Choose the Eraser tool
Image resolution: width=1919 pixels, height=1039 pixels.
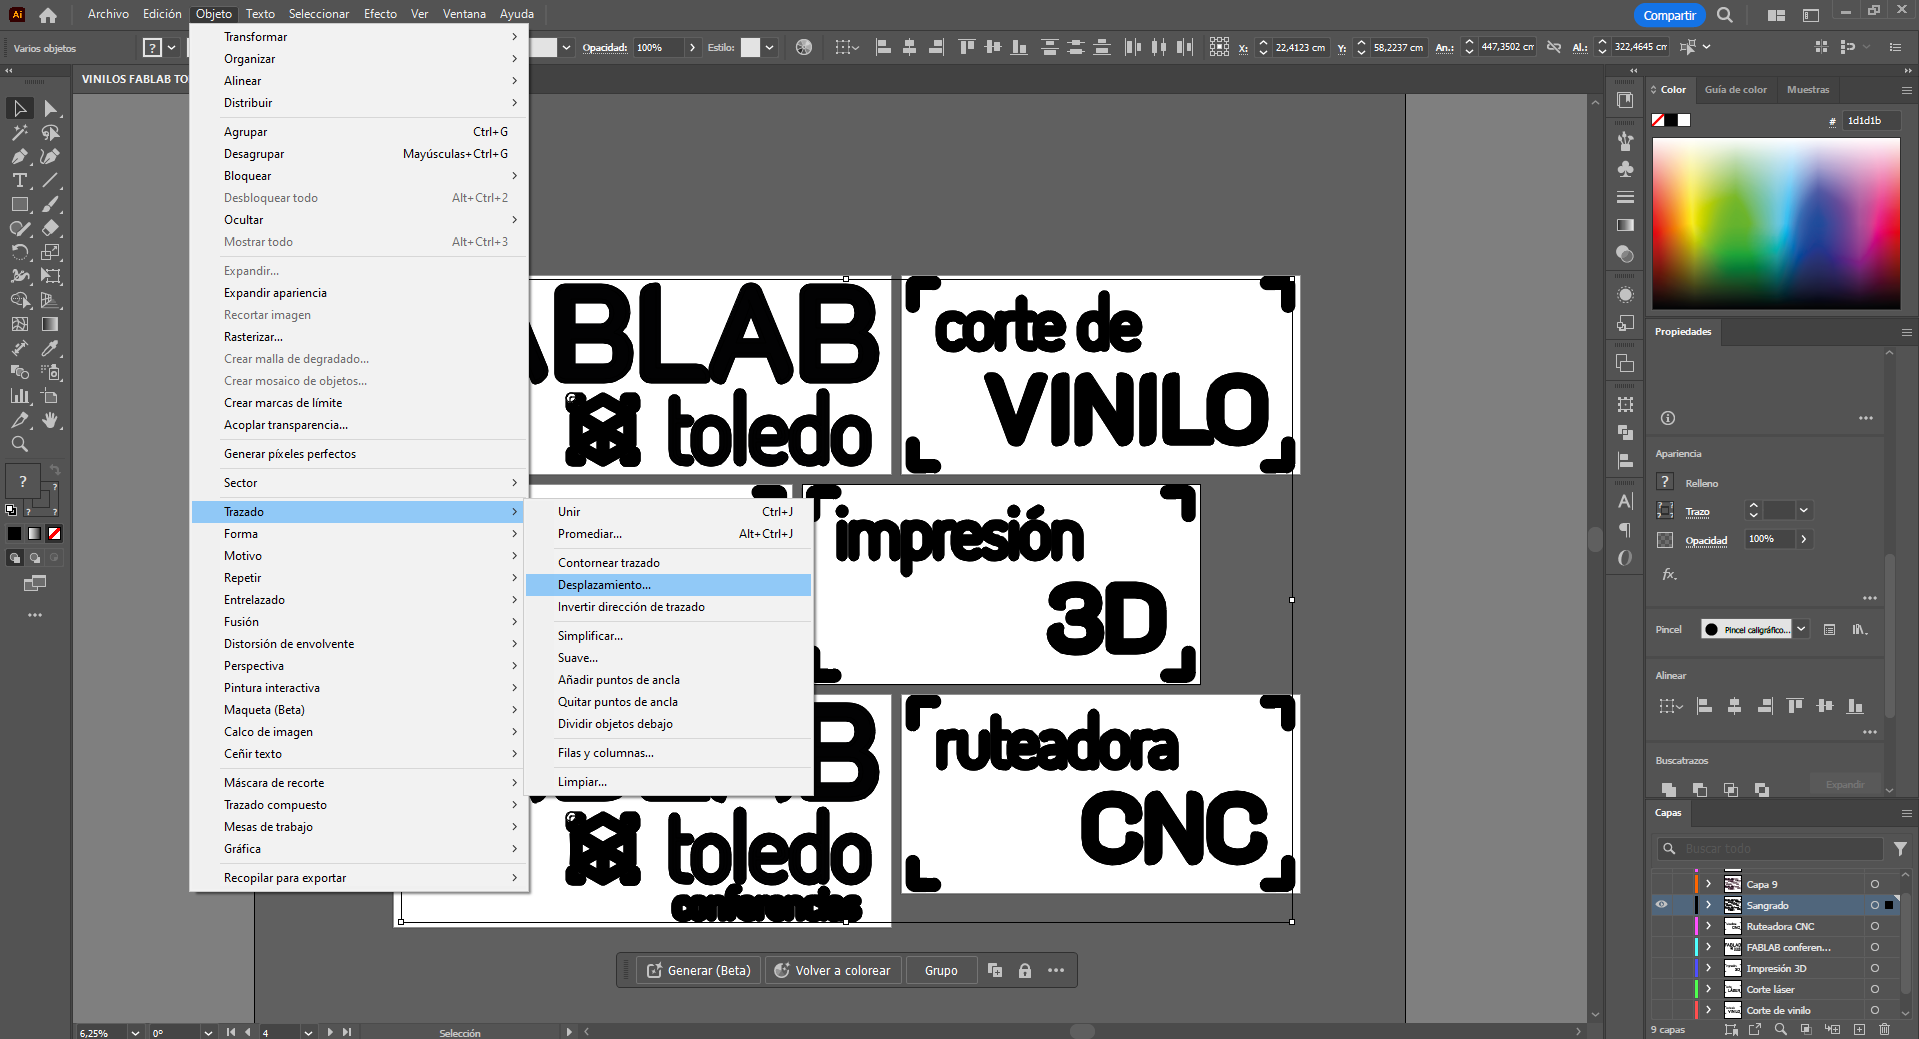51,228
